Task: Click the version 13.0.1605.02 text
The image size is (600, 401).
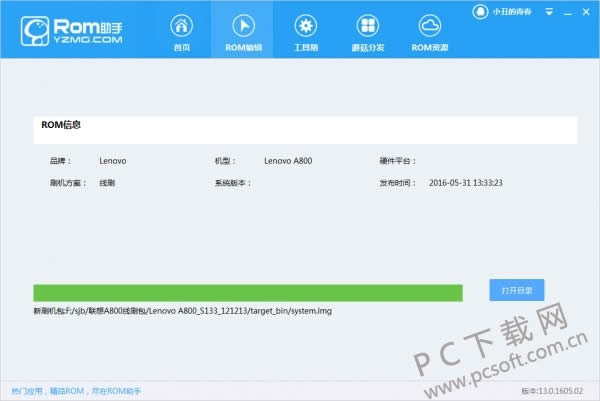Action: point(552,391)
